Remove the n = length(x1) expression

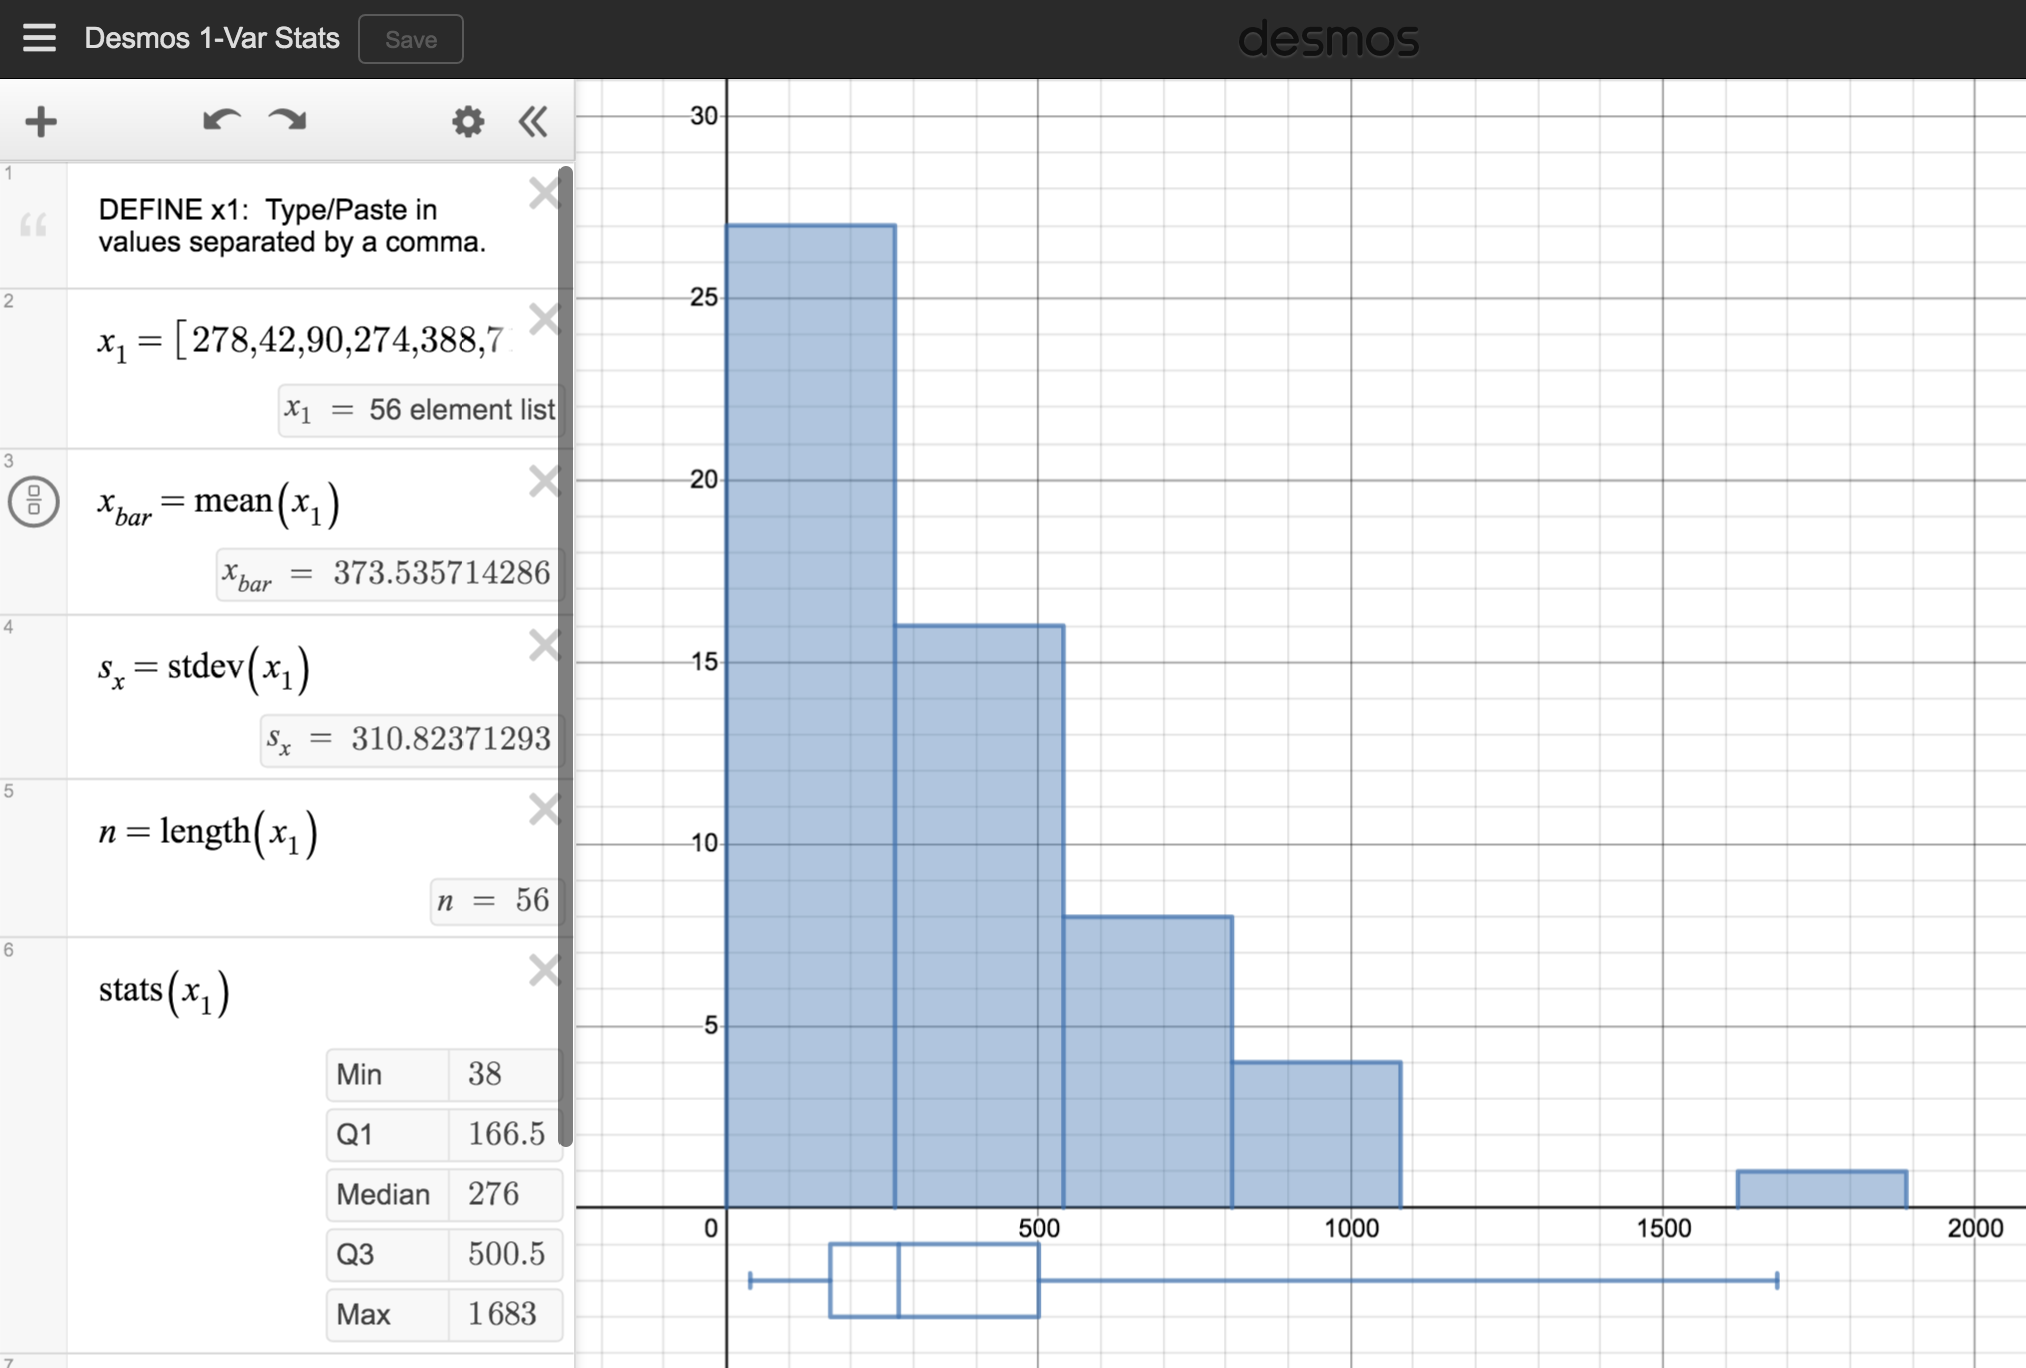point(545,809)
